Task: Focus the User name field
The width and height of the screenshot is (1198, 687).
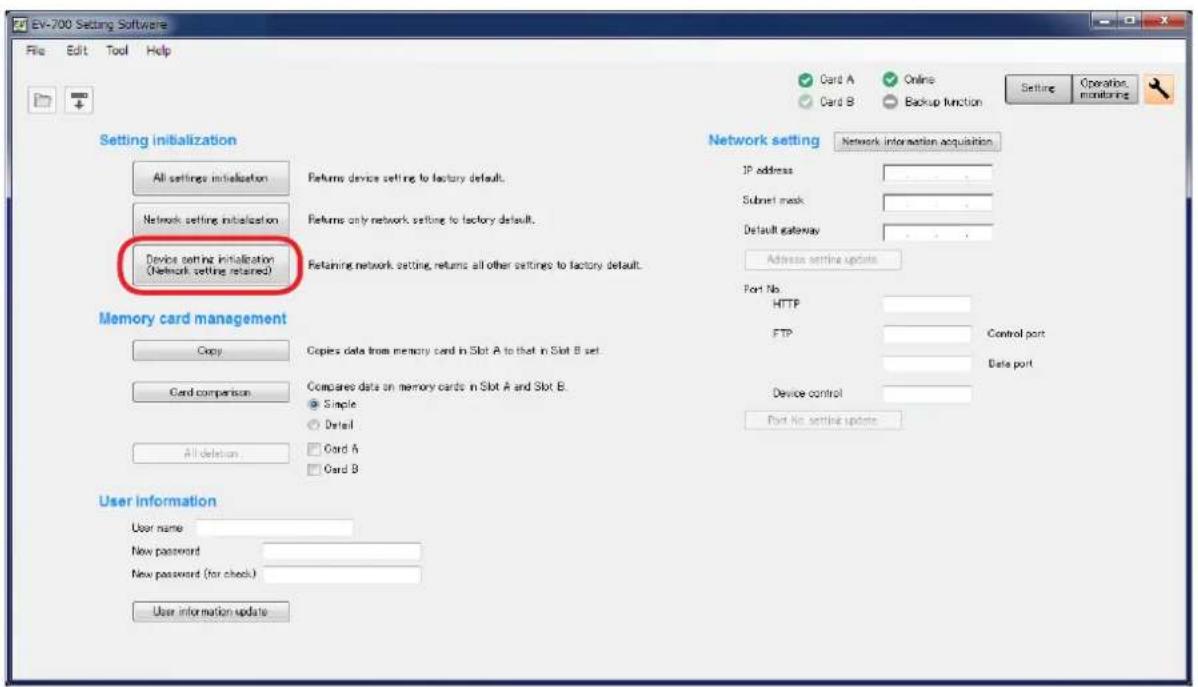Action: 275,527
